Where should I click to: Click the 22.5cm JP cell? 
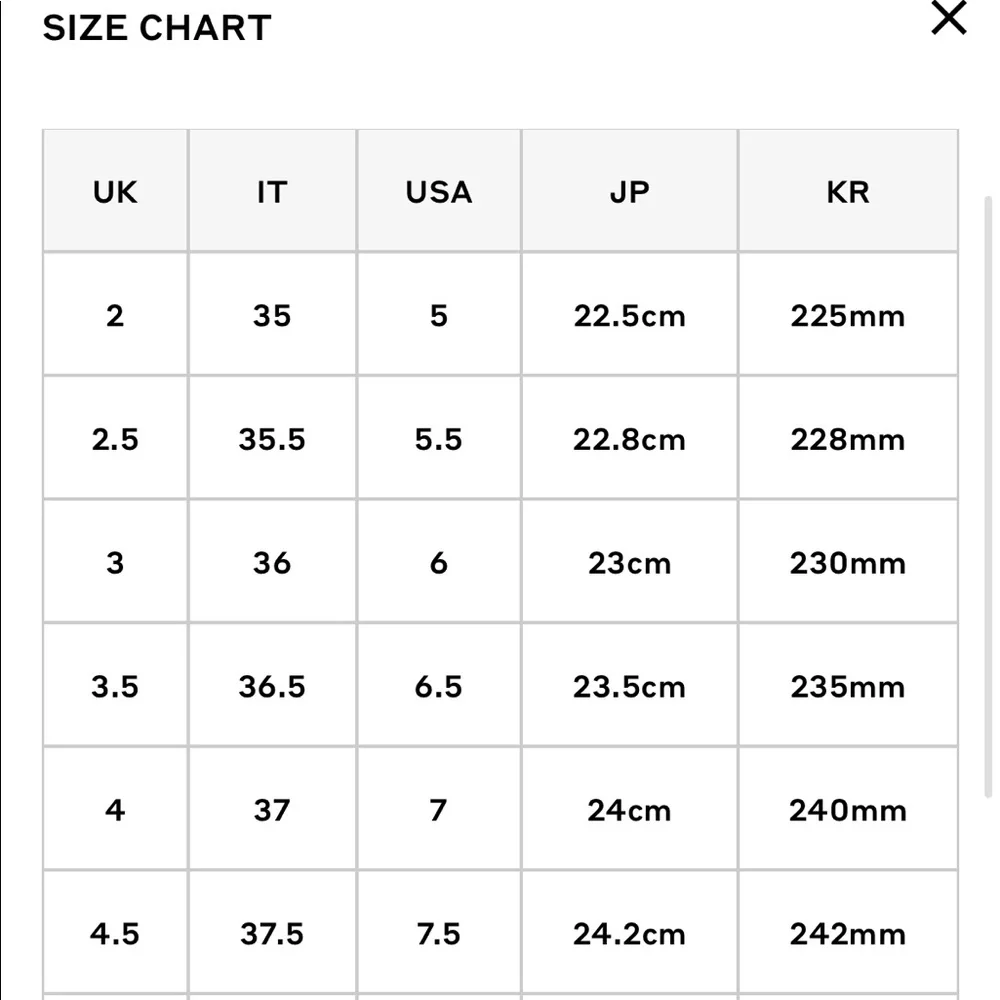coord(629,316)
